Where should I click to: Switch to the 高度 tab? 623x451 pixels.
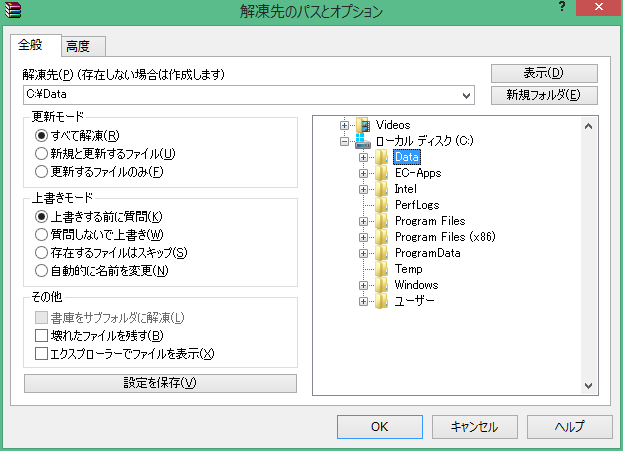[83, 46]
